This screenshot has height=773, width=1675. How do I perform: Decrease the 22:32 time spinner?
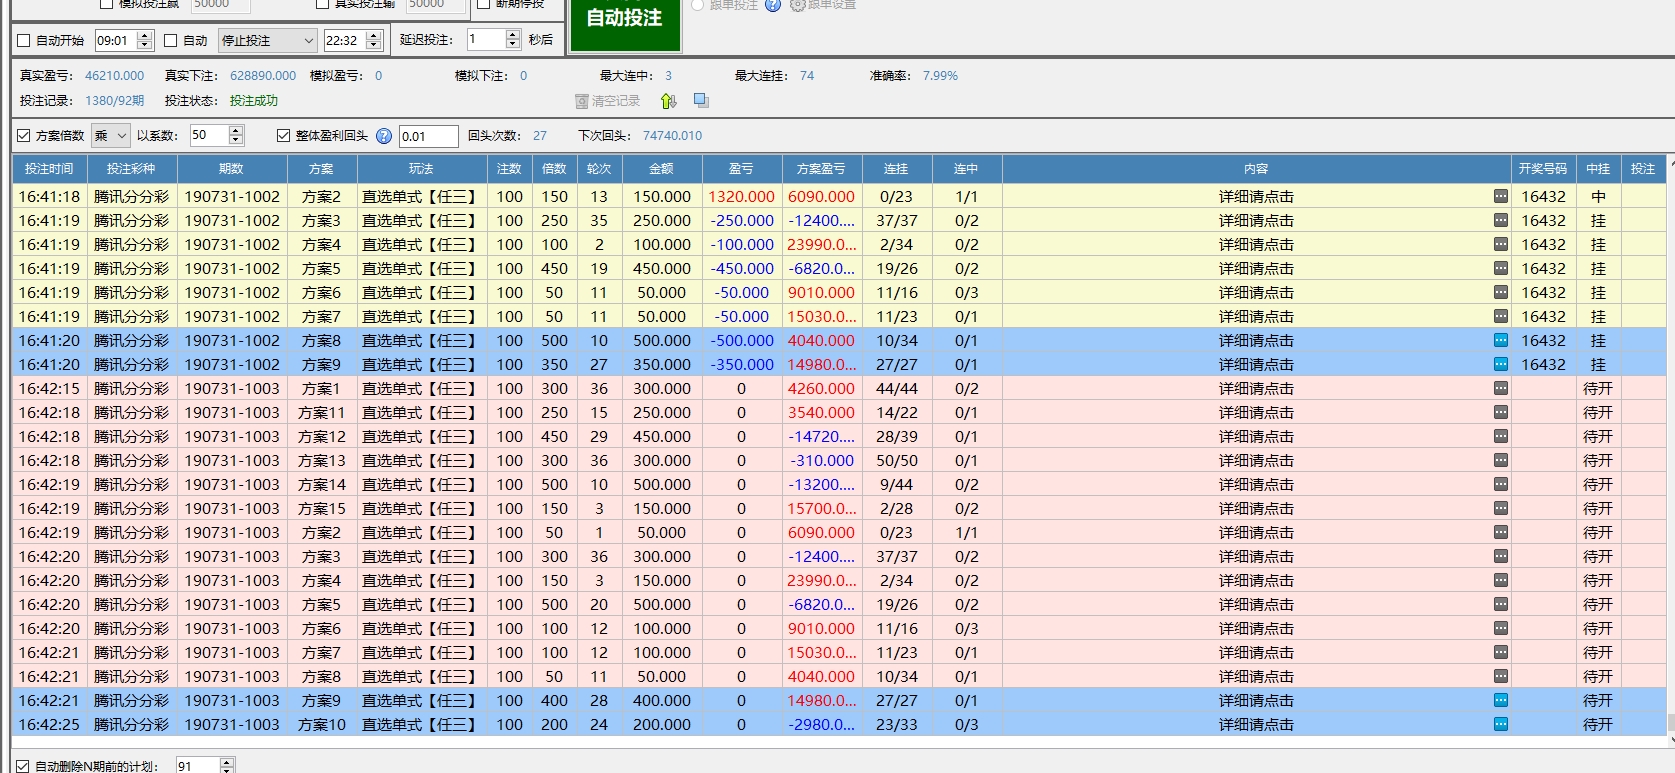[374, 45]
